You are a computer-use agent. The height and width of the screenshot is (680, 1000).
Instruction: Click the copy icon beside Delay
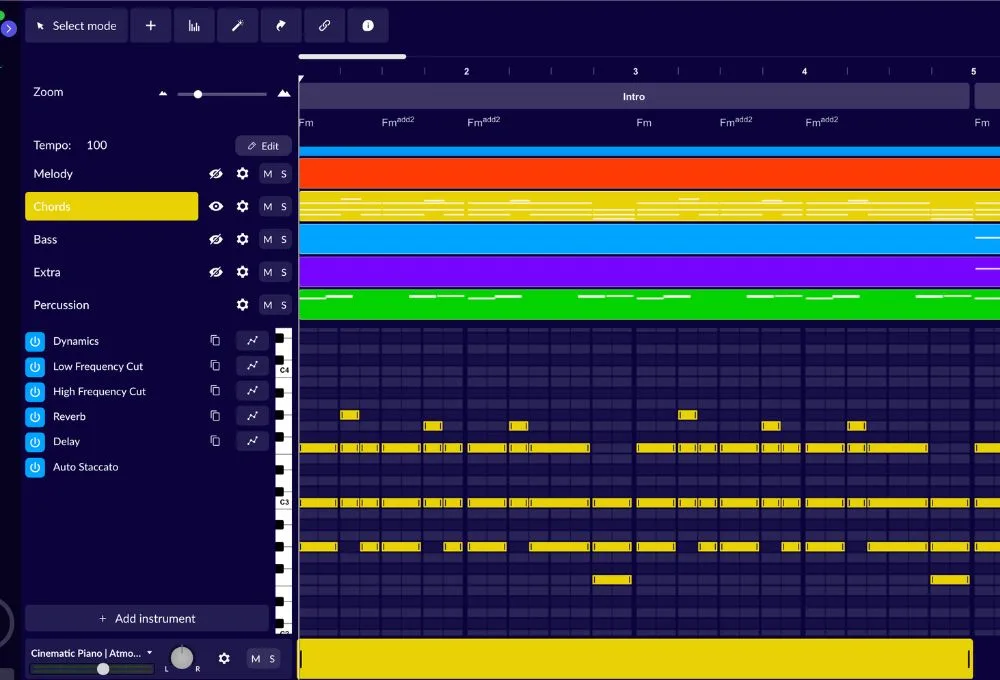pos(215,441)
